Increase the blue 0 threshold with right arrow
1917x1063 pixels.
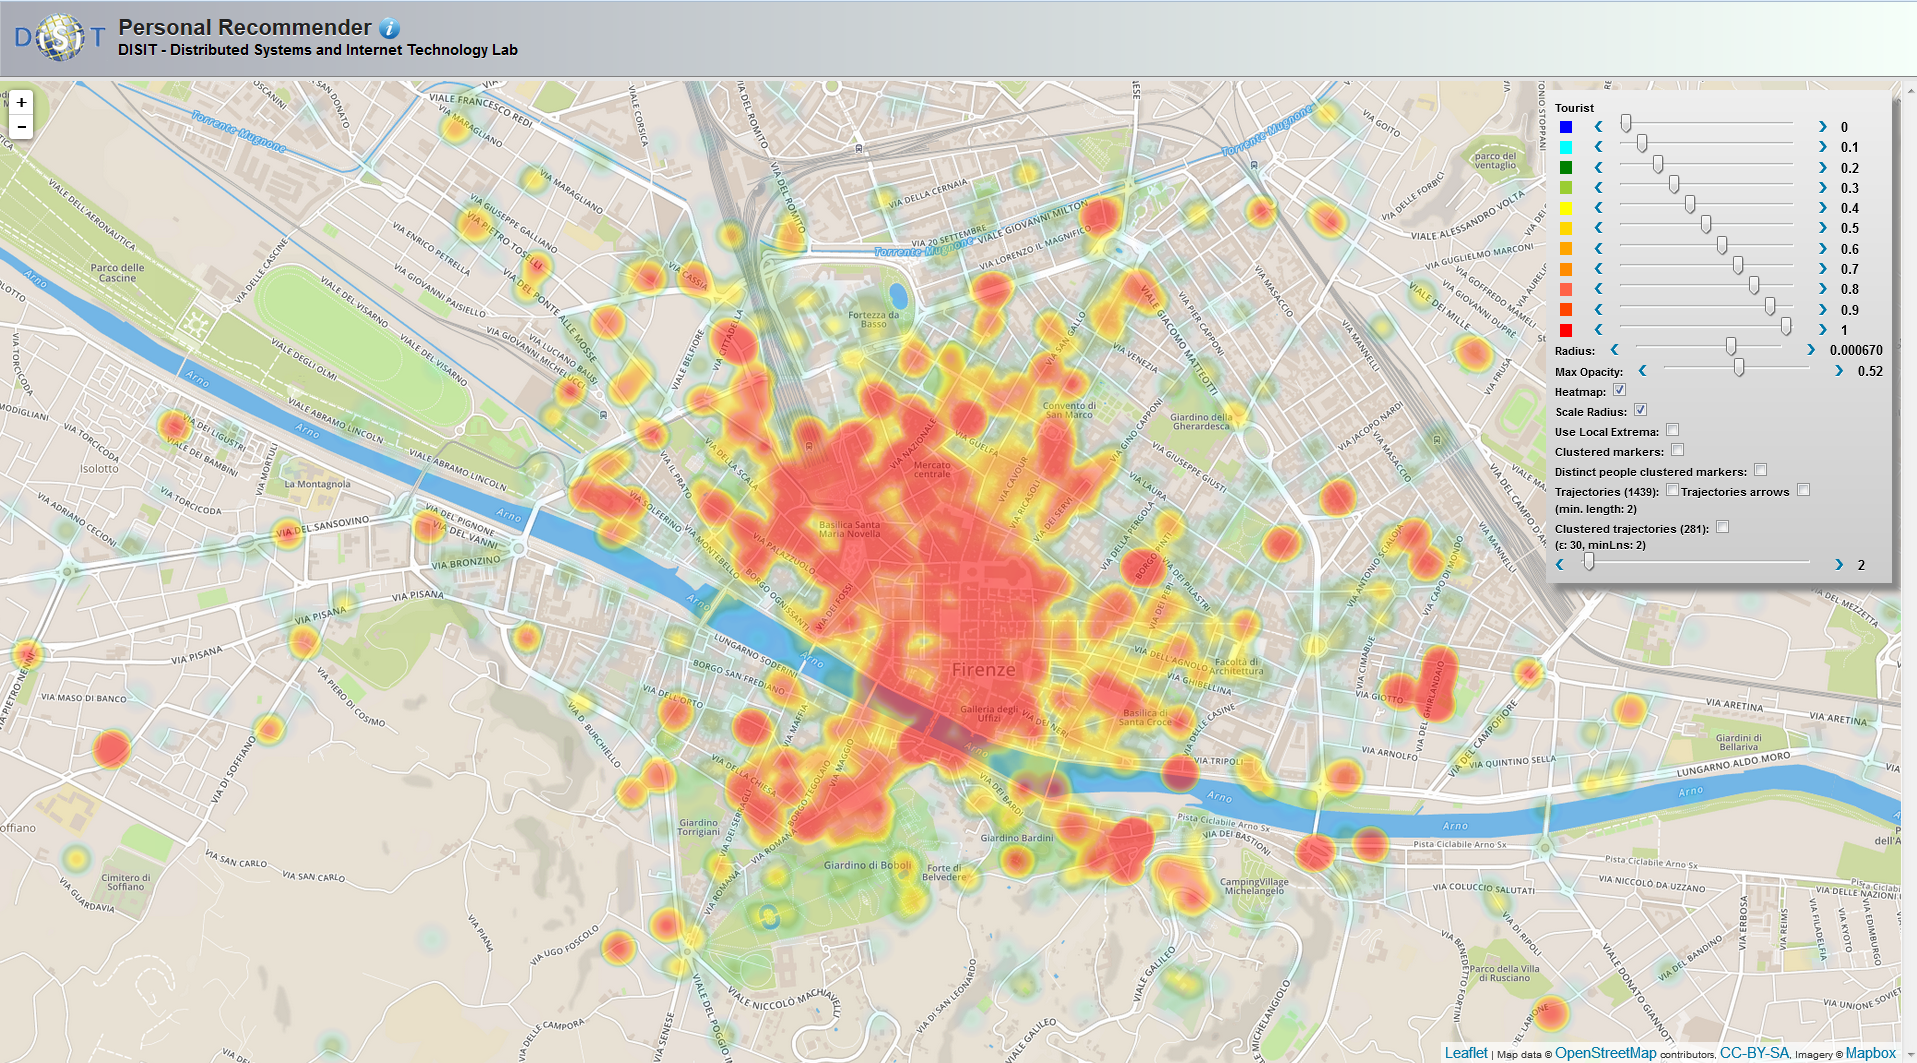(x=1822, y=126)
